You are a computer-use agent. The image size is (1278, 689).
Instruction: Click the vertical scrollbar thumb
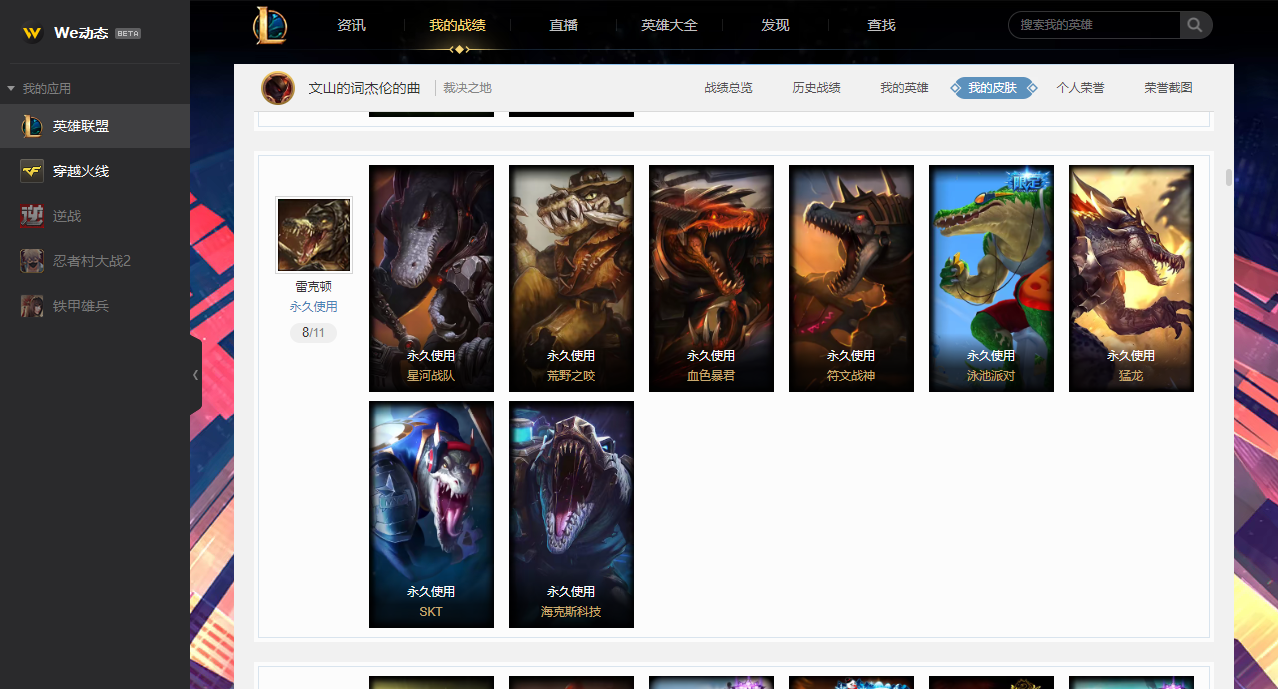point(1228,178)
